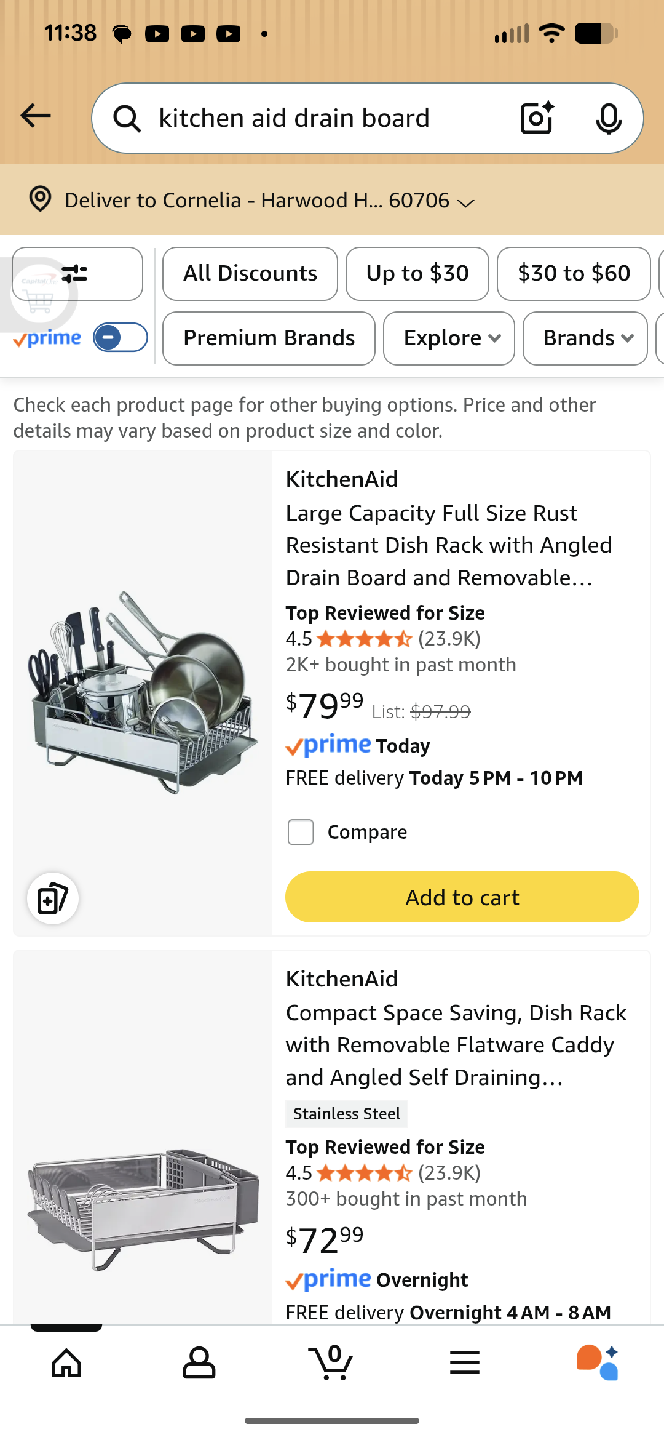Open the account profile icon

(x=199, y=1361)
